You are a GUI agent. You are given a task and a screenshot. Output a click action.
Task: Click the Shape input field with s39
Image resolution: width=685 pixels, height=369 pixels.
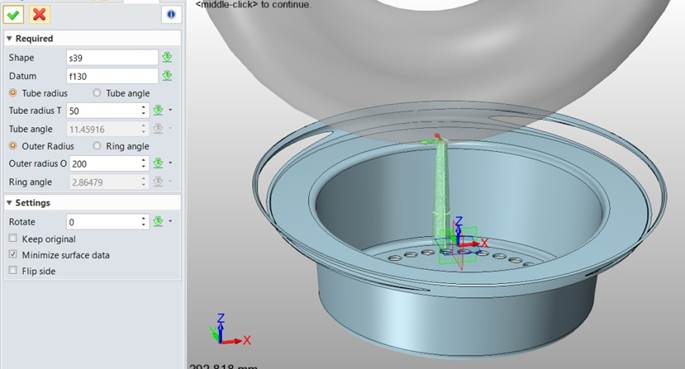pyautogui.click(x=112, y=58)
